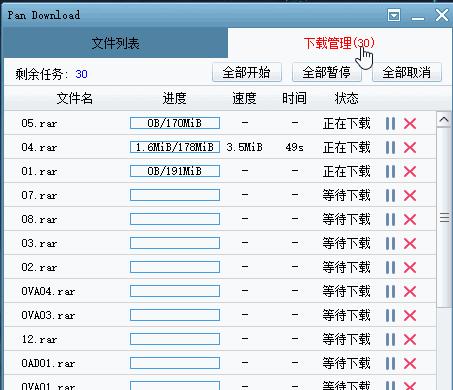Pause the 04.rar download
Viewport: 453px width, 390px height.
click(x=390, y=148)
